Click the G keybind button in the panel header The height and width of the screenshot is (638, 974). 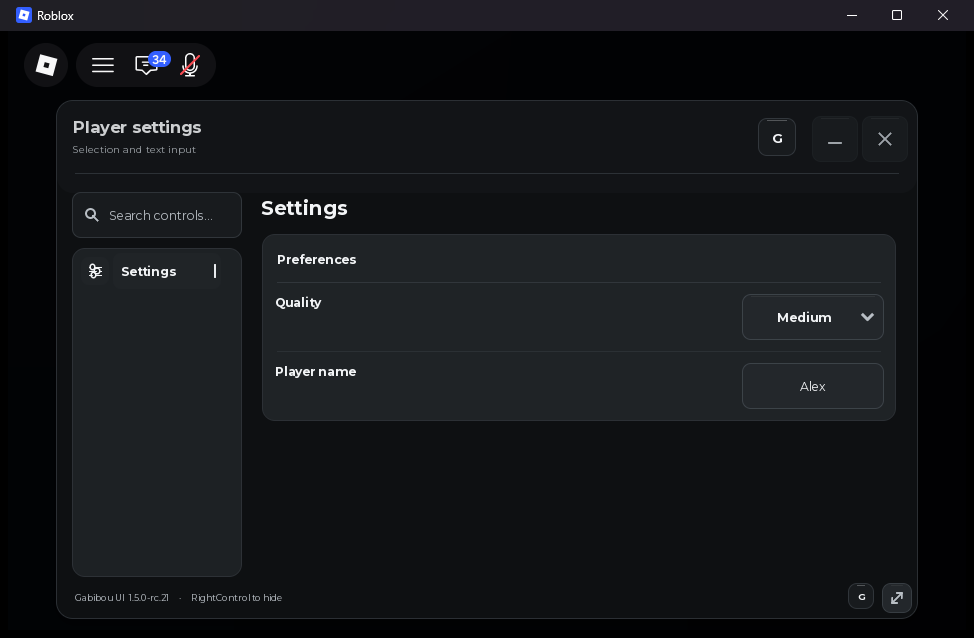tap(776, 138)
